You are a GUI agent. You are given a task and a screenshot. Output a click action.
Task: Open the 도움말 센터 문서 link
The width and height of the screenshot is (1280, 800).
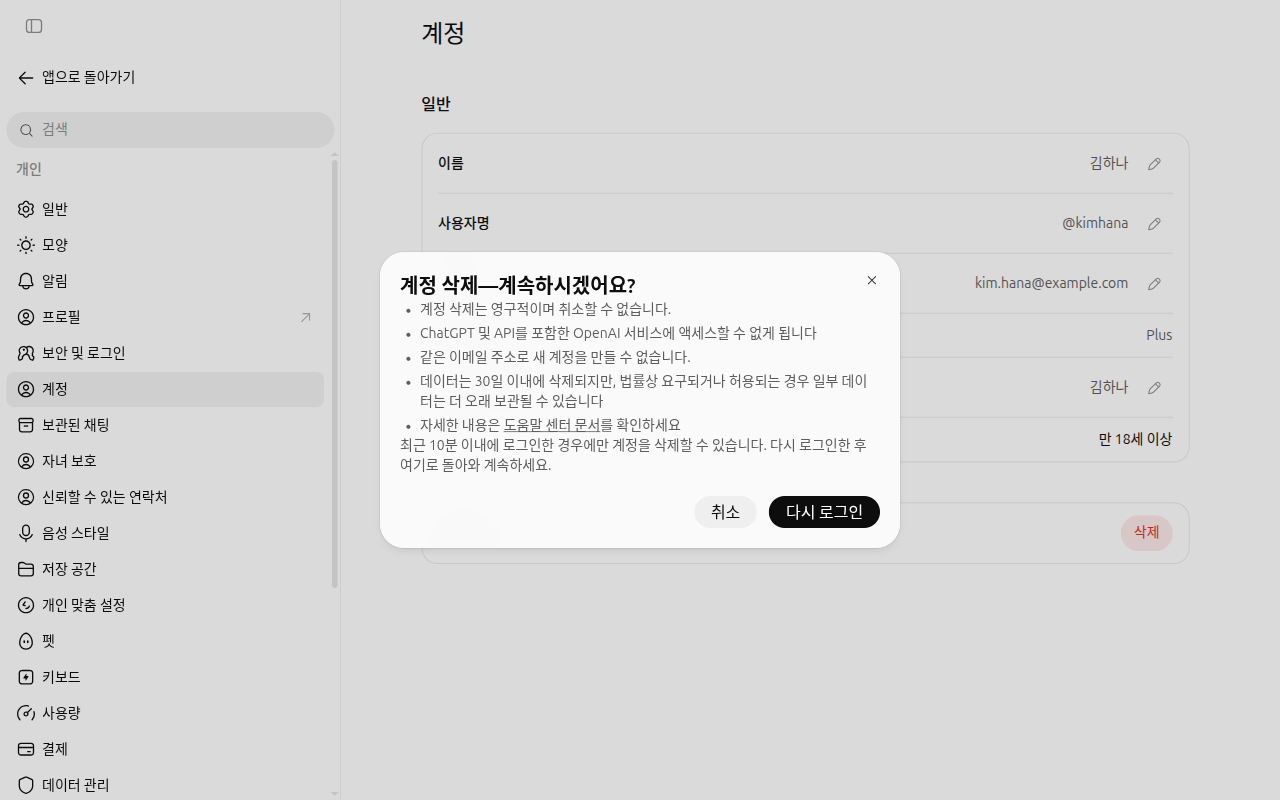coord(552,425)
